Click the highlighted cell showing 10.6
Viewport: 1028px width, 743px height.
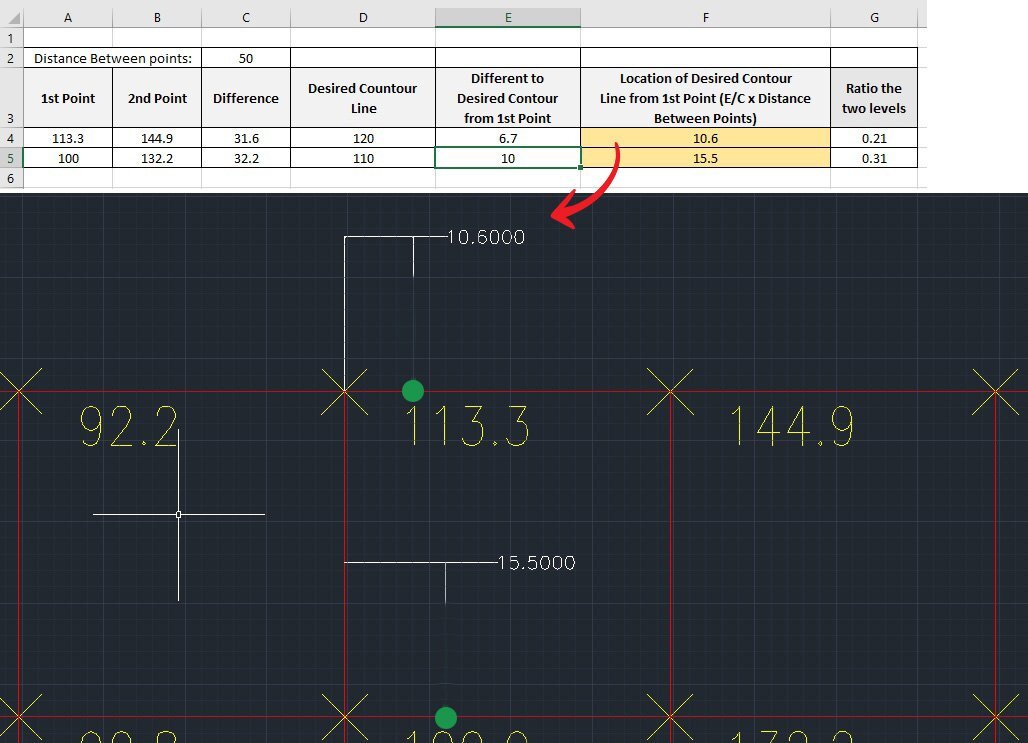coord(705,138)
